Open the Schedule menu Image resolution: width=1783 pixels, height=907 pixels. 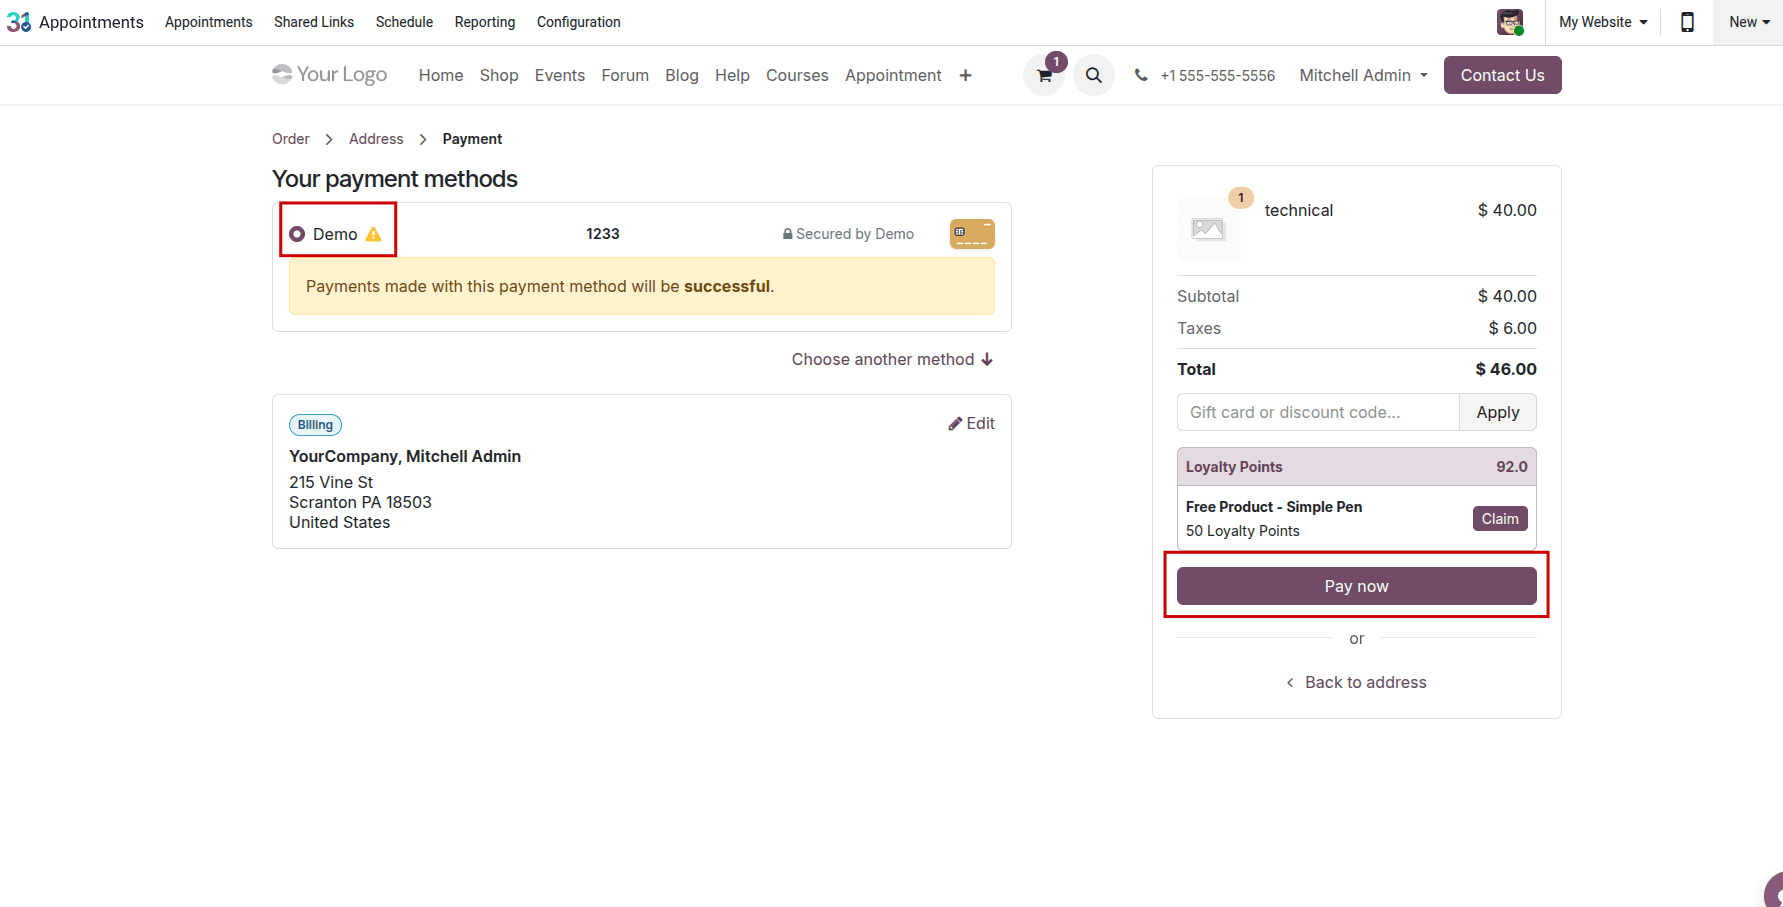404,22
